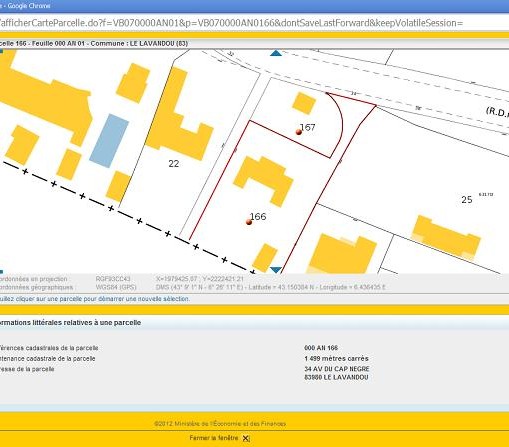509x447 pixels.
Task: Click the small building inside parcel 167
Action: coord(304,103)
